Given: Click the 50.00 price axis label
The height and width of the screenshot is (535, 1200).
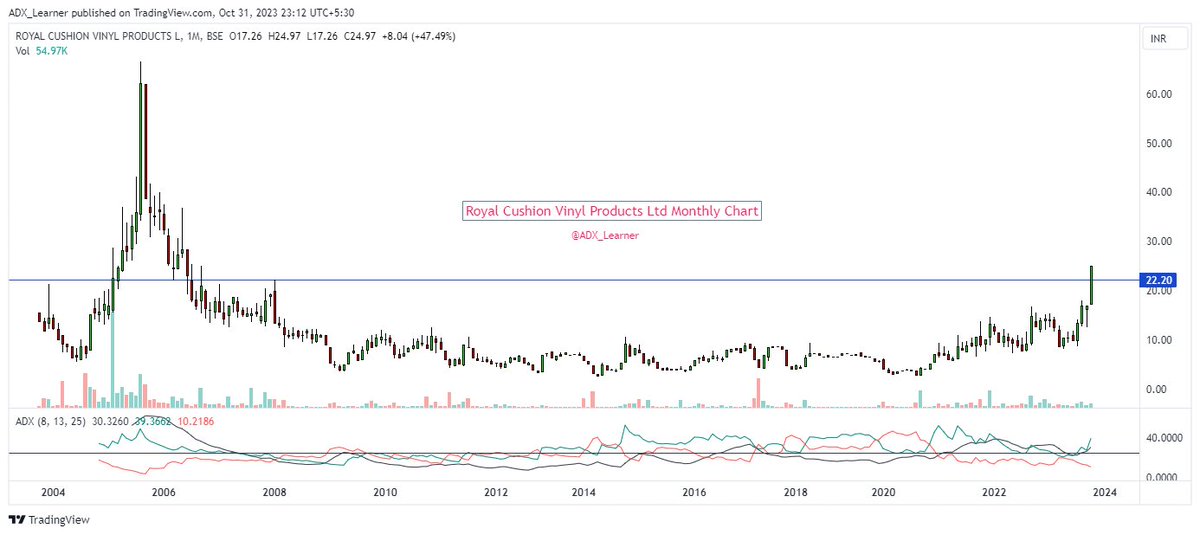Looking at the screenshot, I should click(x=1158, y=143).
